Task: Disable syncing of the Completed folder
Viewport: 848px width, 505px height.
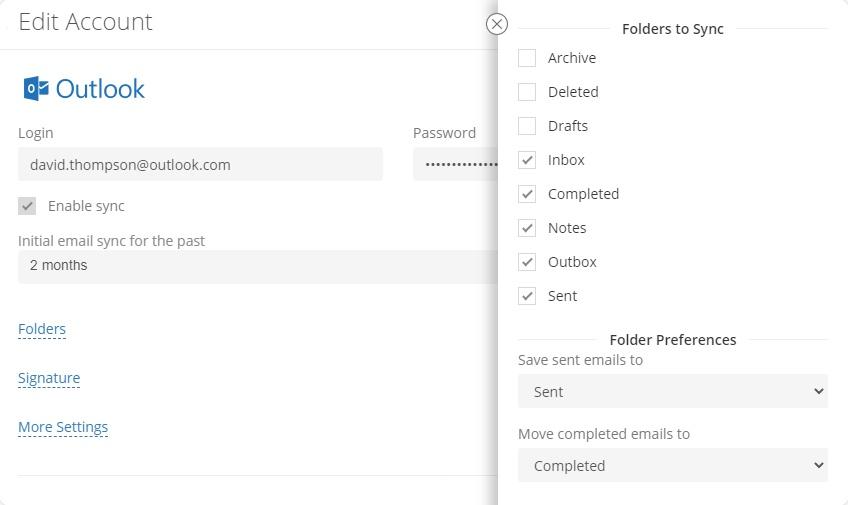Action: pyautogui.click(x=527, y=194)
